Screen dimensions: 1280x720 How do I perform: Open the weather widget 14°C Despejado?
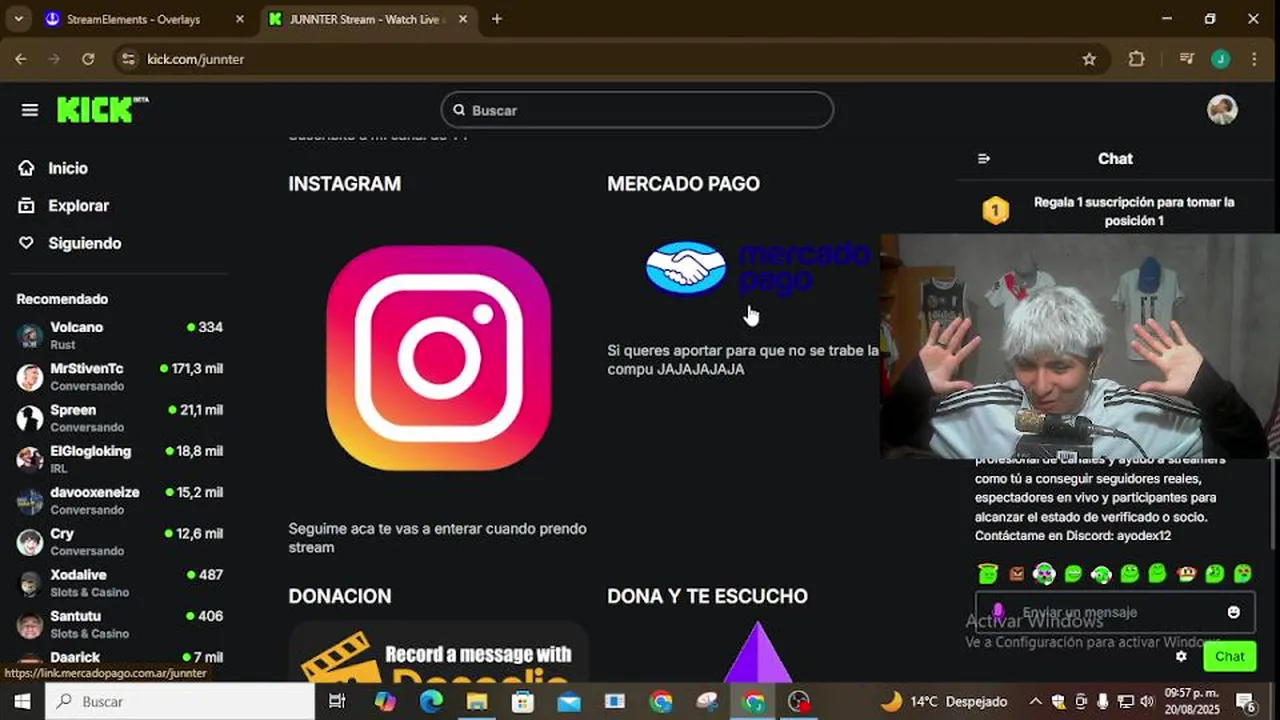point(943,701)
